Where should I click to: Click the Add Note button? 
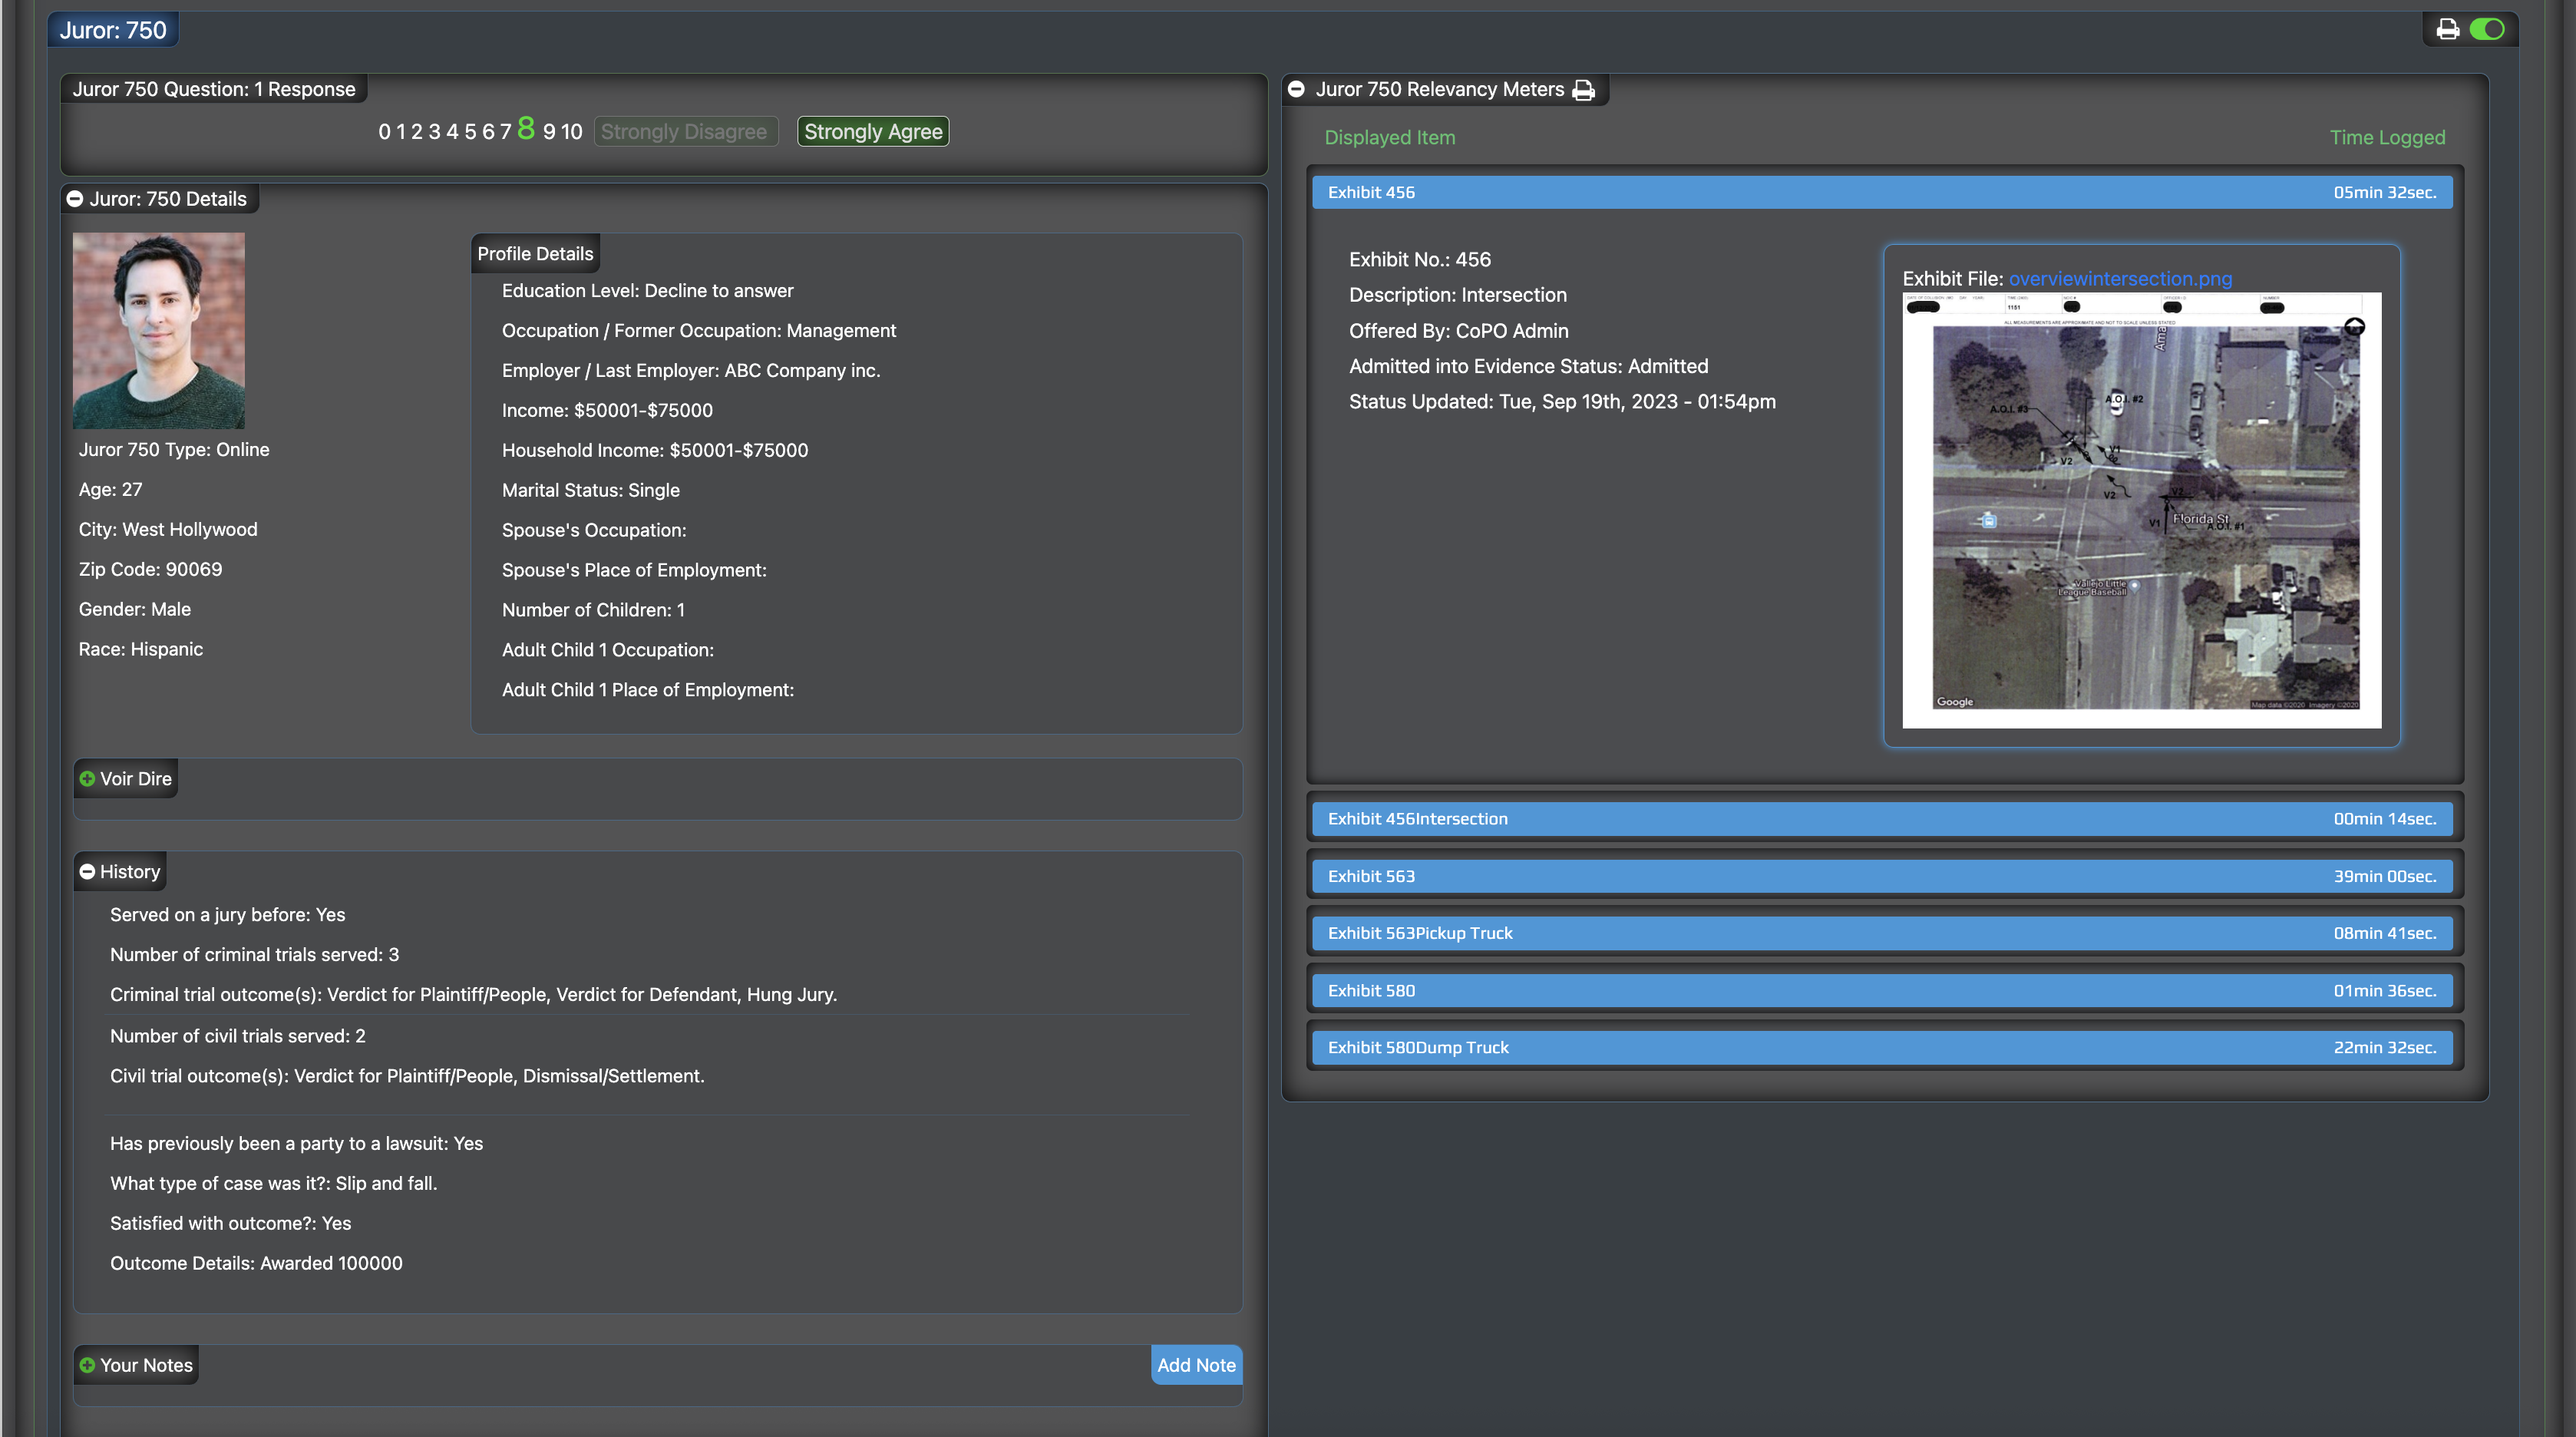(1196, 1365)
